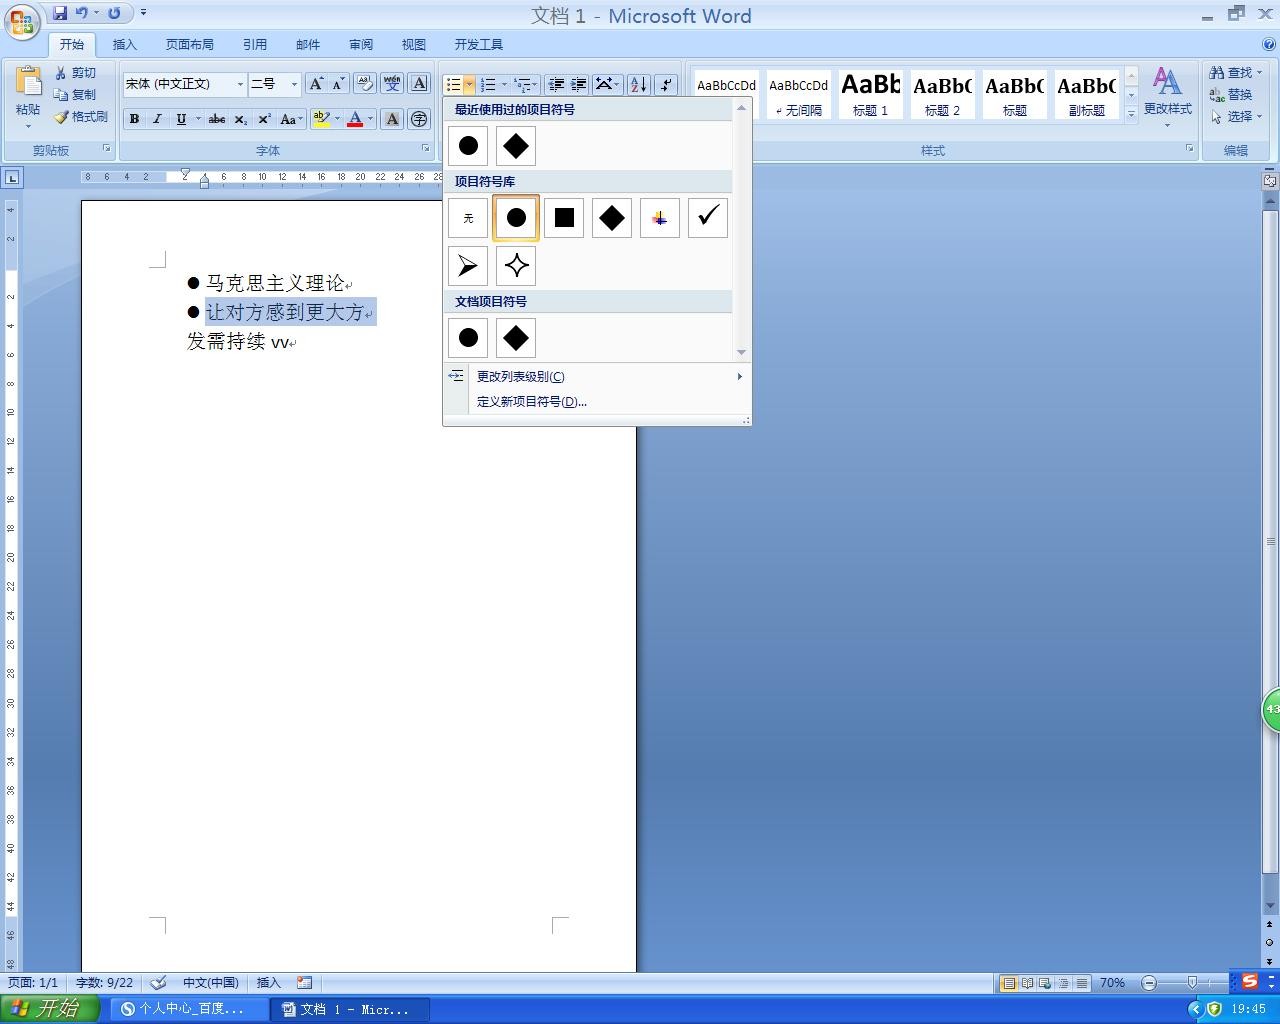Image resolution: width=1280 pixels, height=1024 pixels.
Task: Click the Character Border icon
Action: click(x=419, y=84)
